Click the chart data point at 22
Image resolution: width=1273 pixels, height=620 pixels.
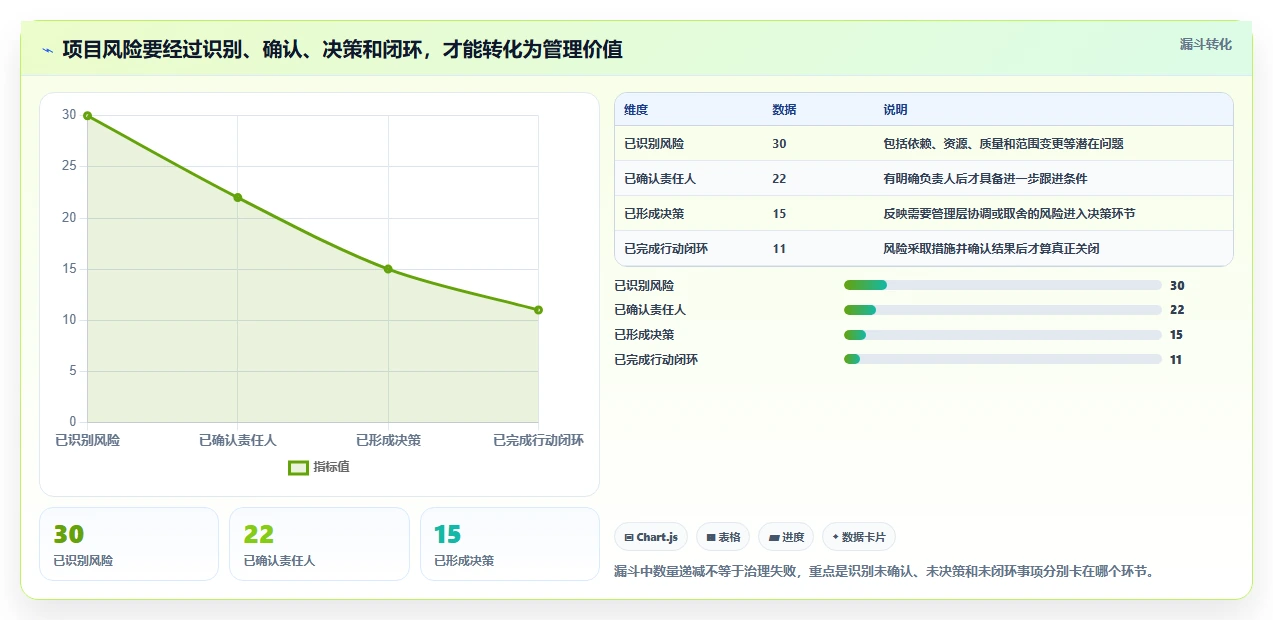[237, 197]
